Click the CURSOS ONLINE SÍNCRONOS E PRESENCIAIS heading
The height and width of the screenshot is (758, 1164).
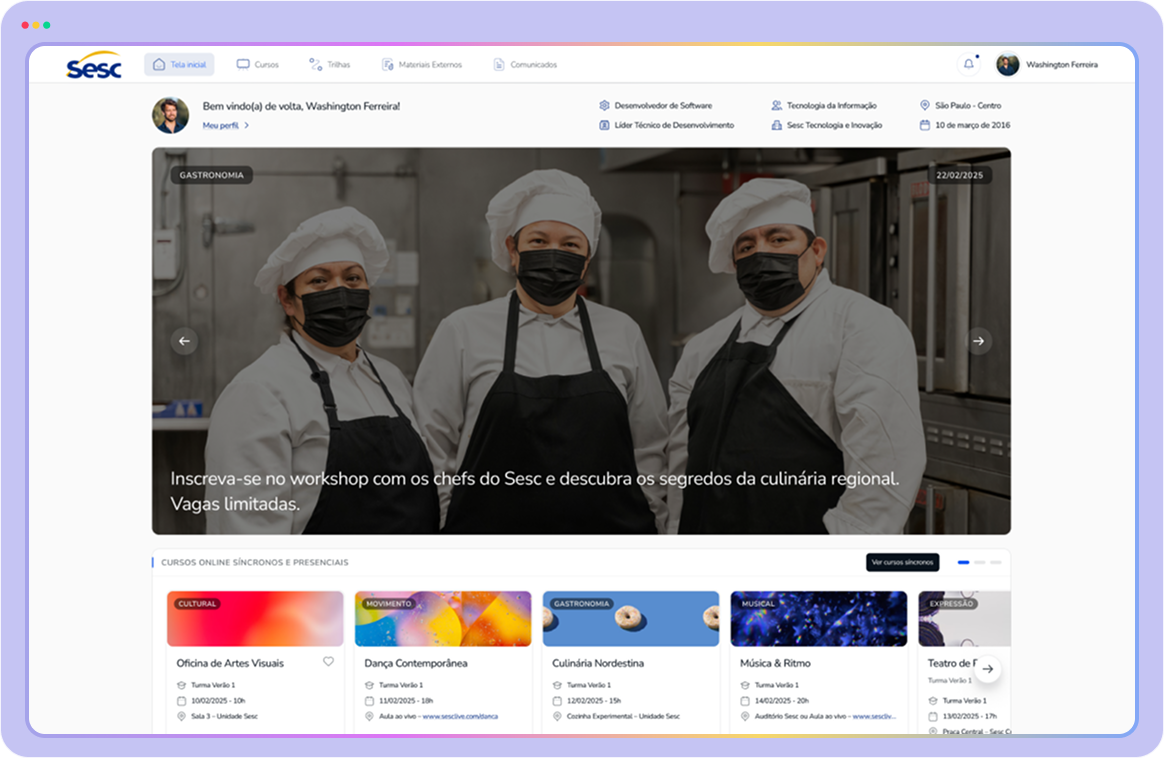coord(255,562)
